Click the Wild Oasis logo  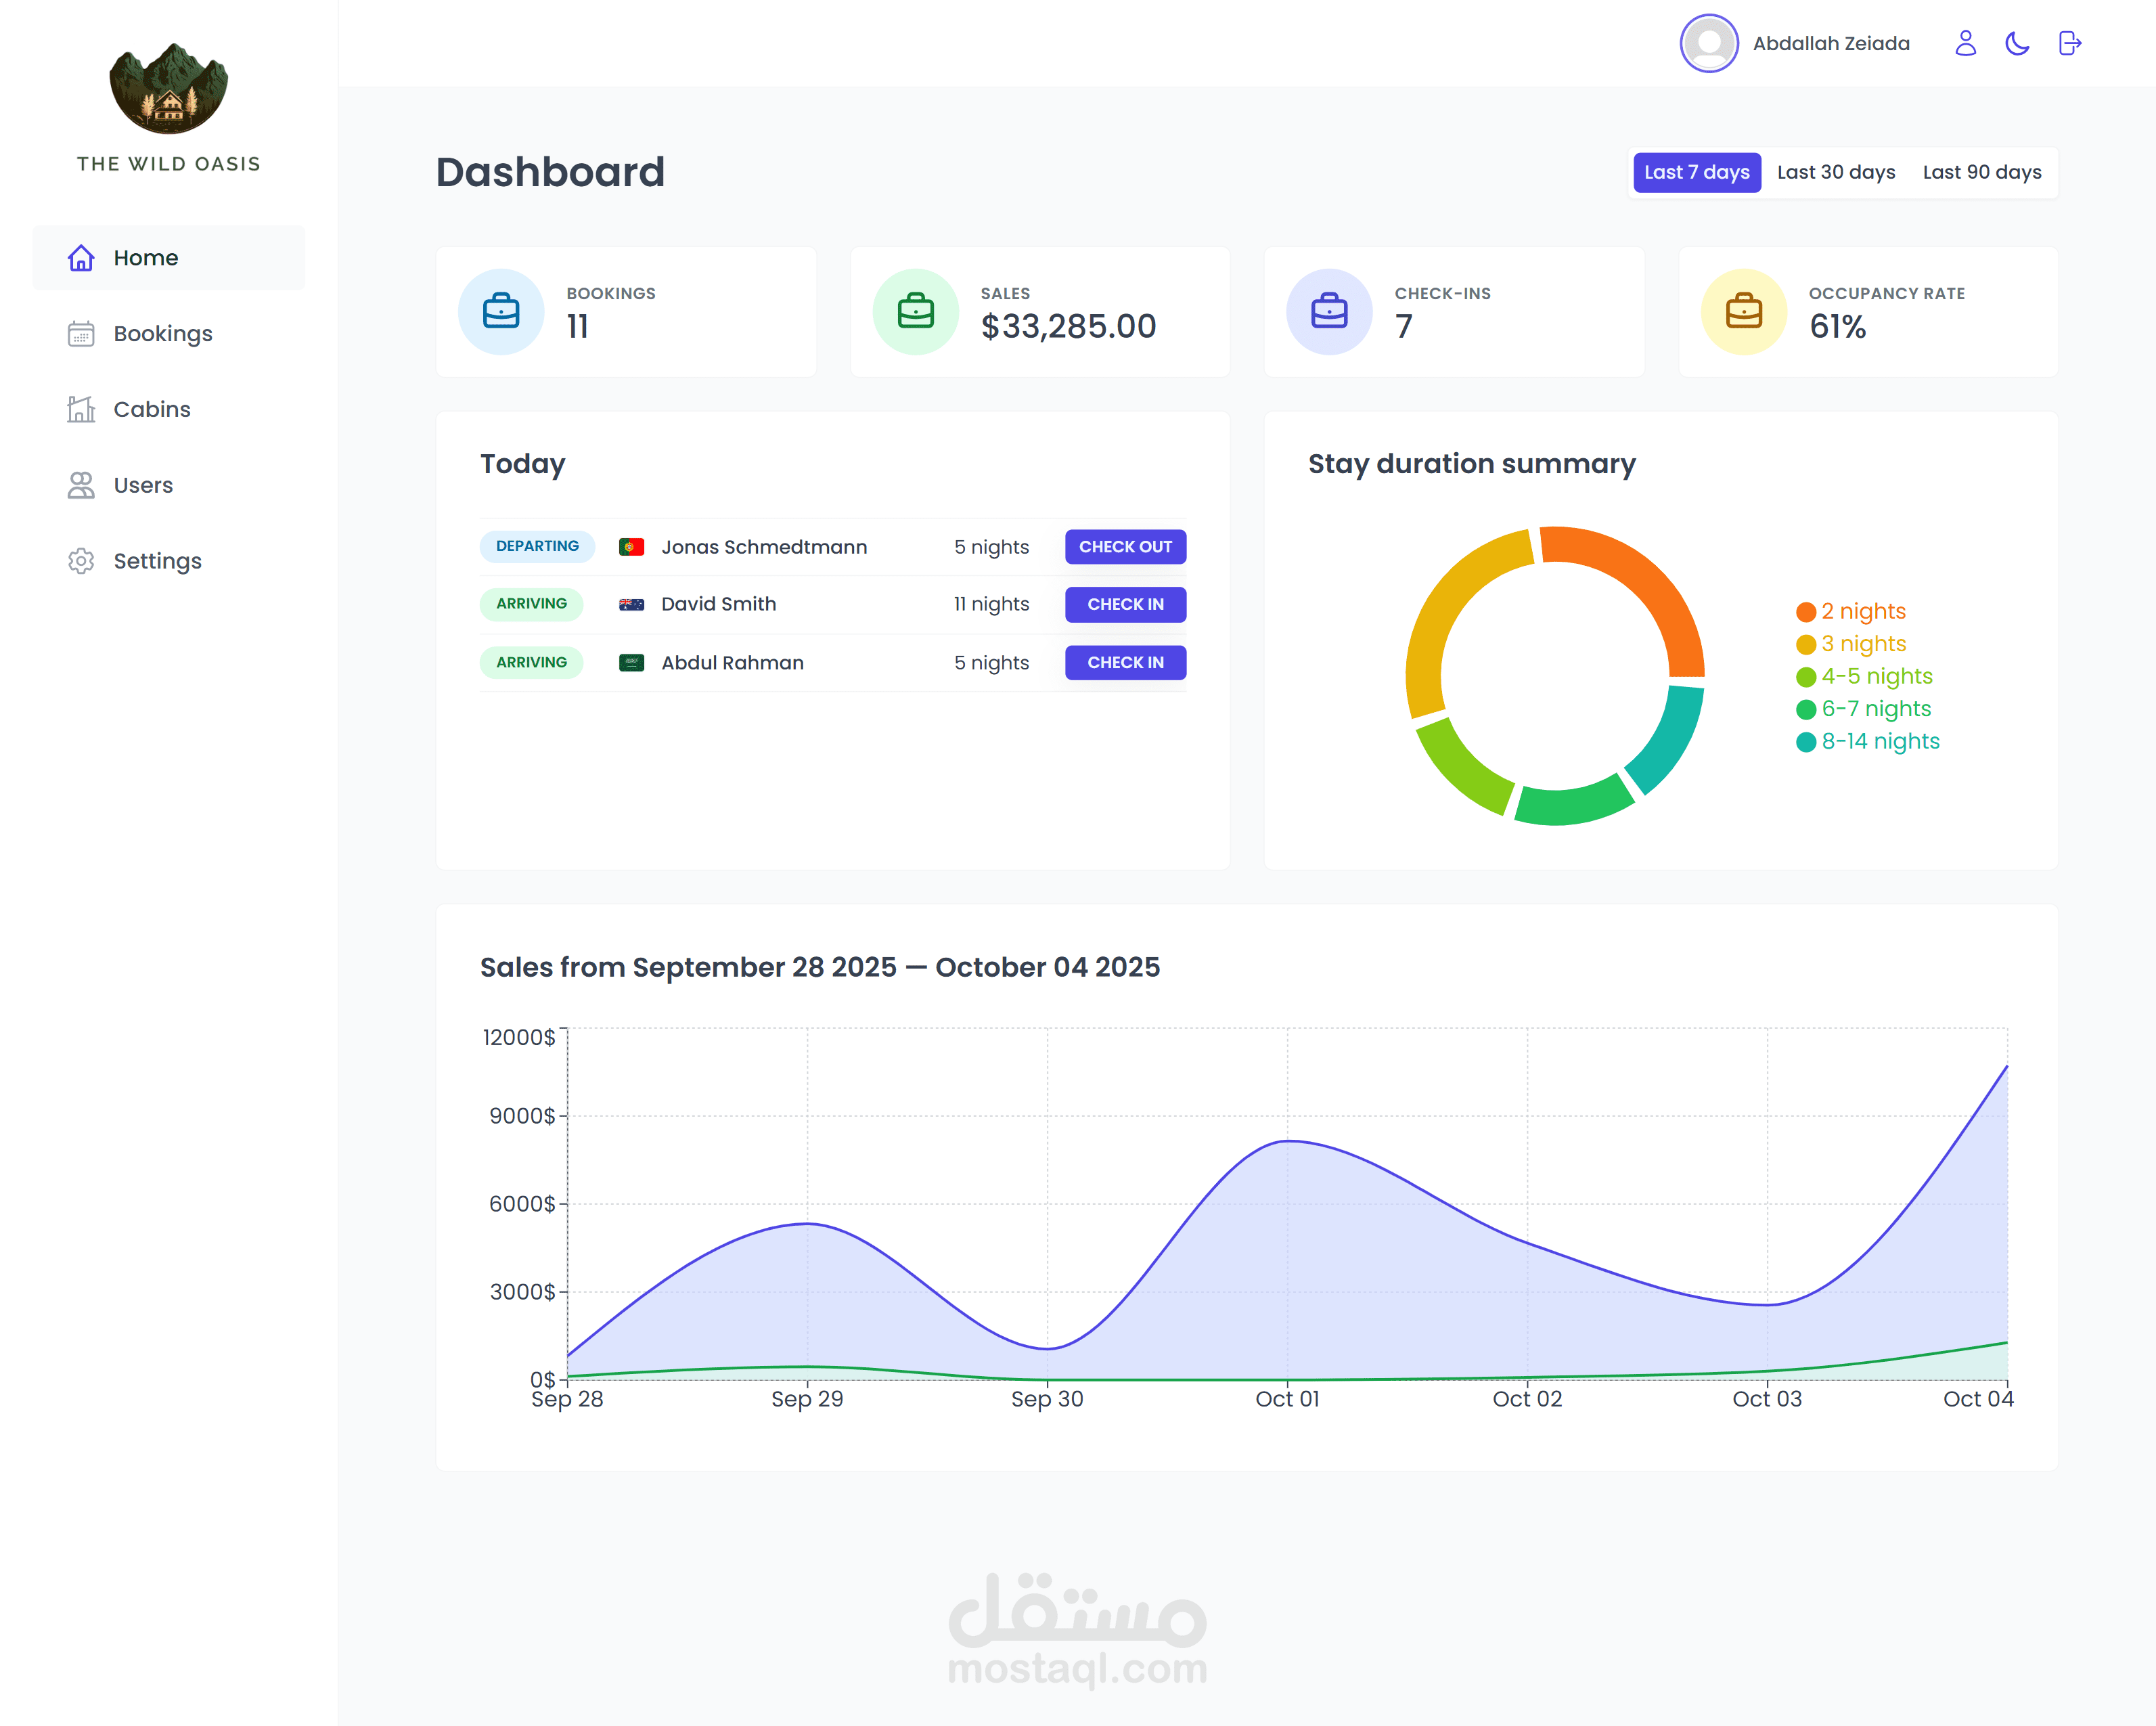point(168,90)
